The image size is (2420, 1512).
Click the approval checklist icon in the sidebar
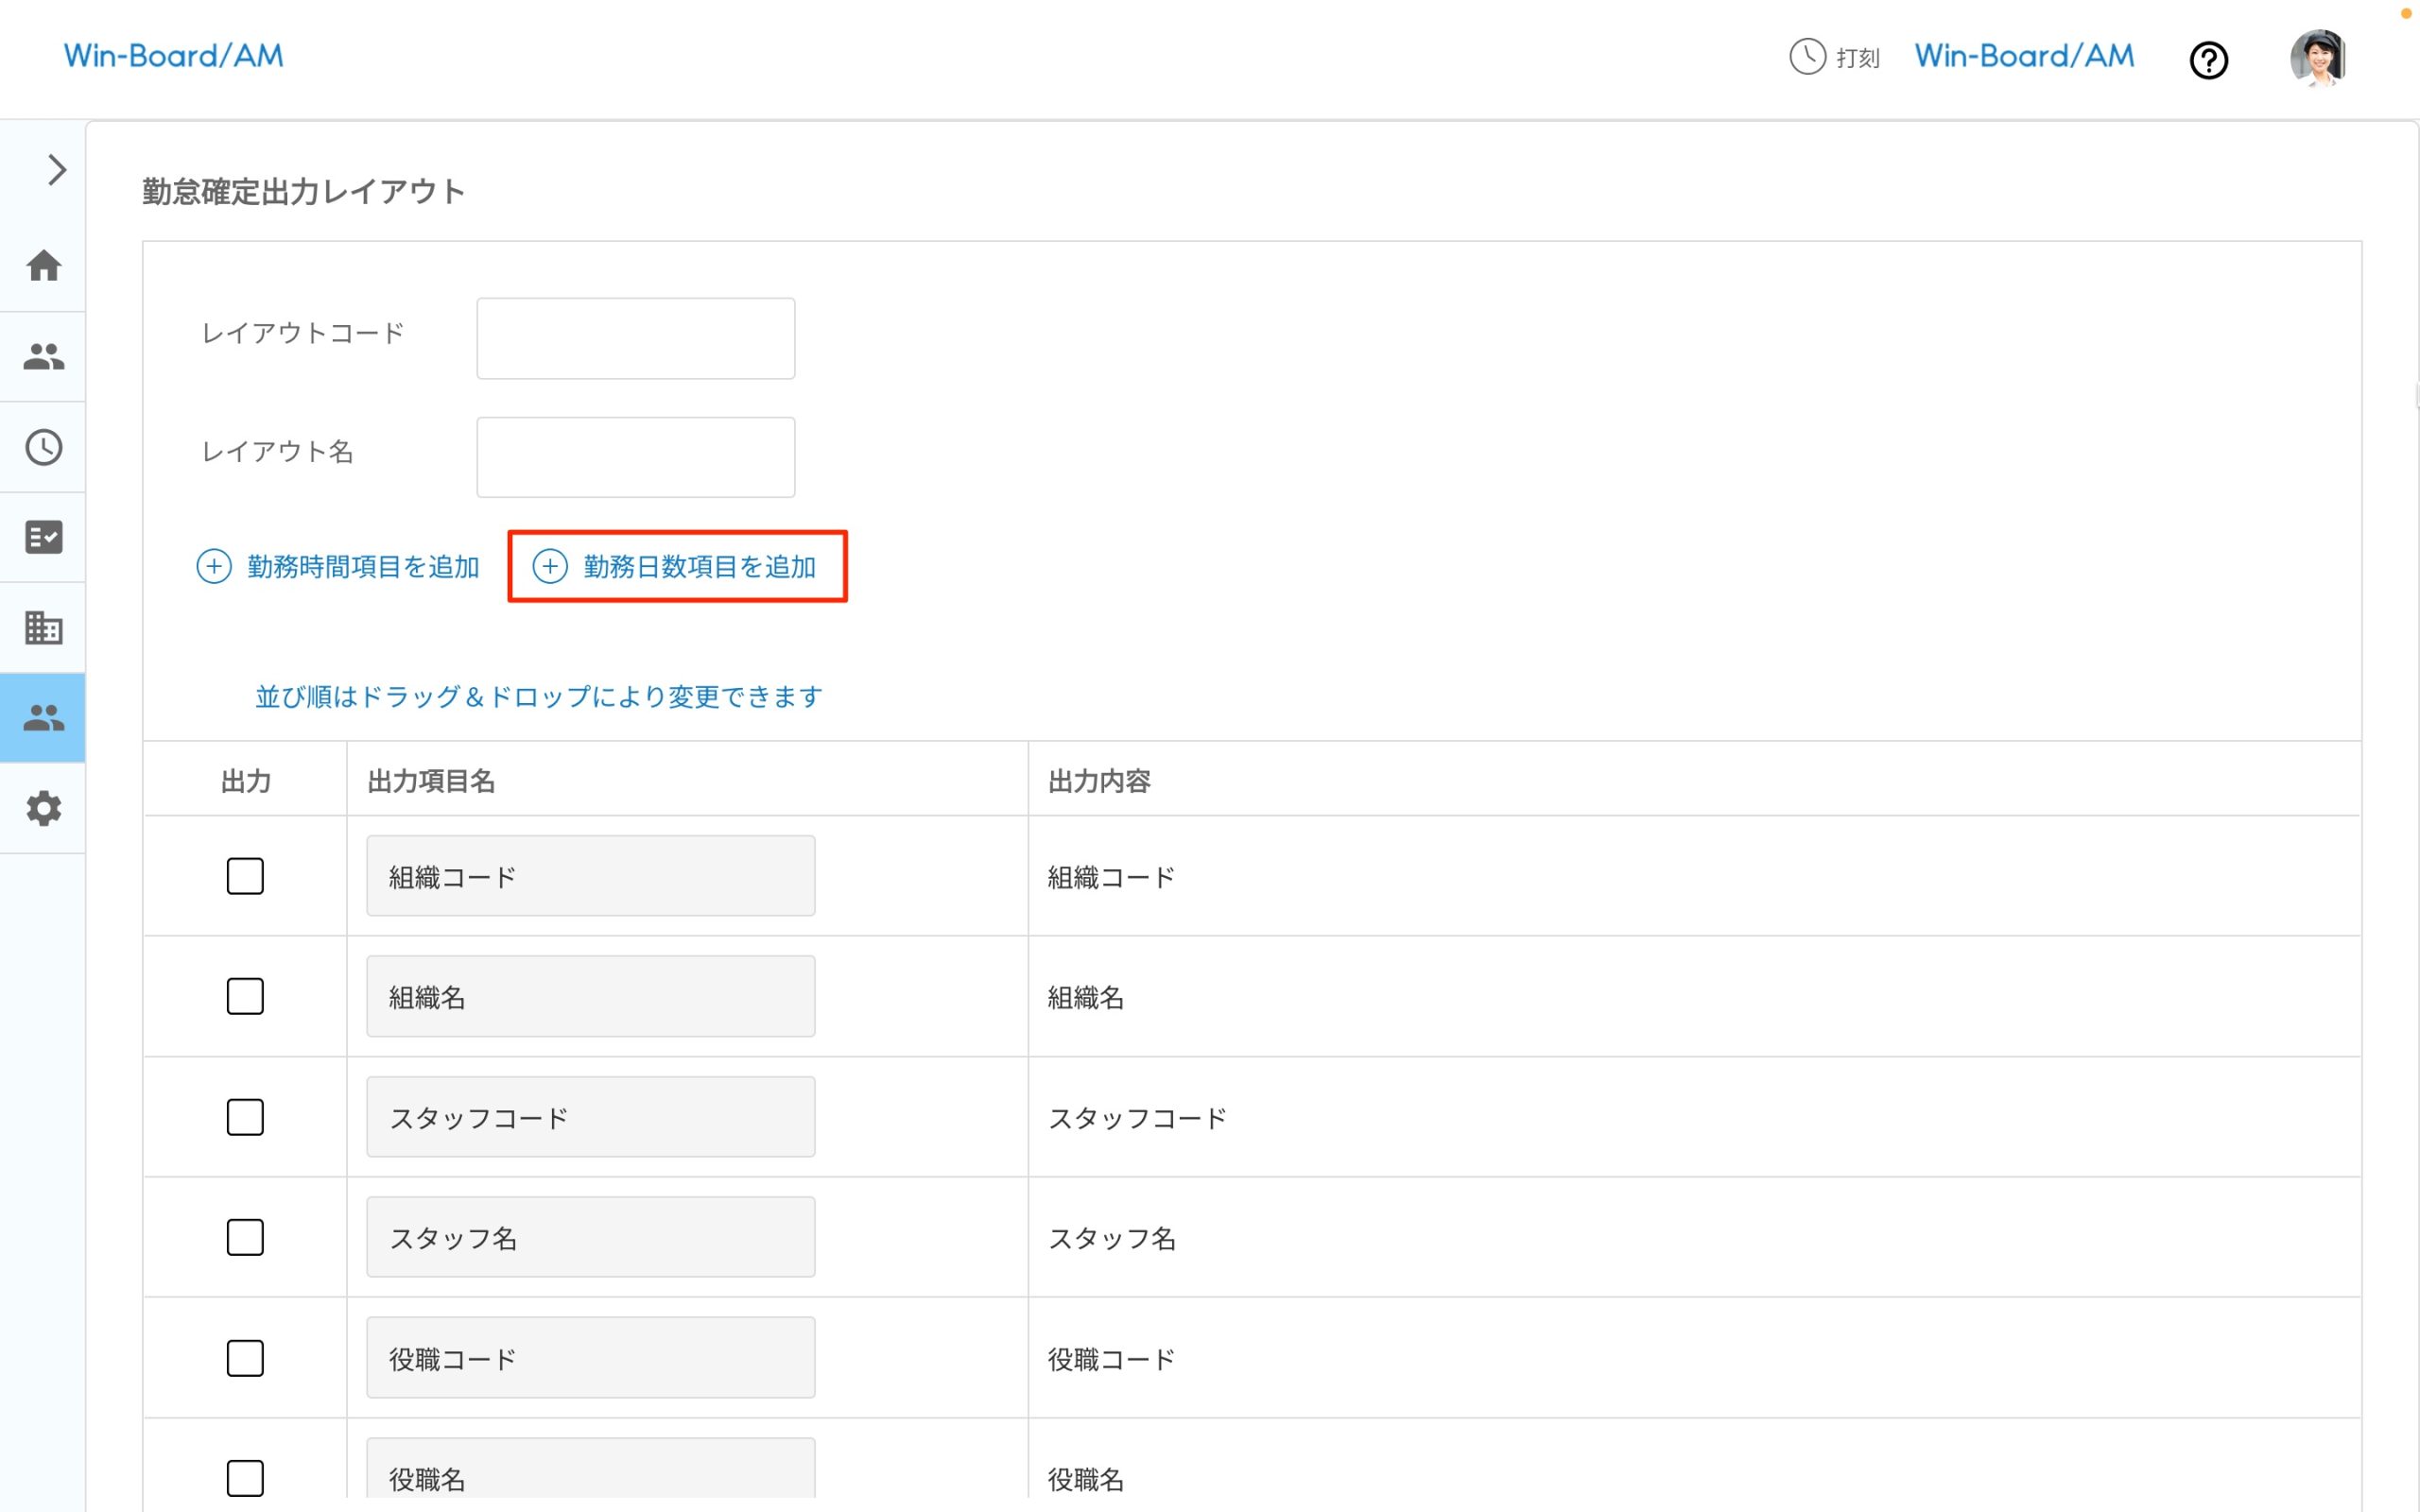click(x=43, y=537)
